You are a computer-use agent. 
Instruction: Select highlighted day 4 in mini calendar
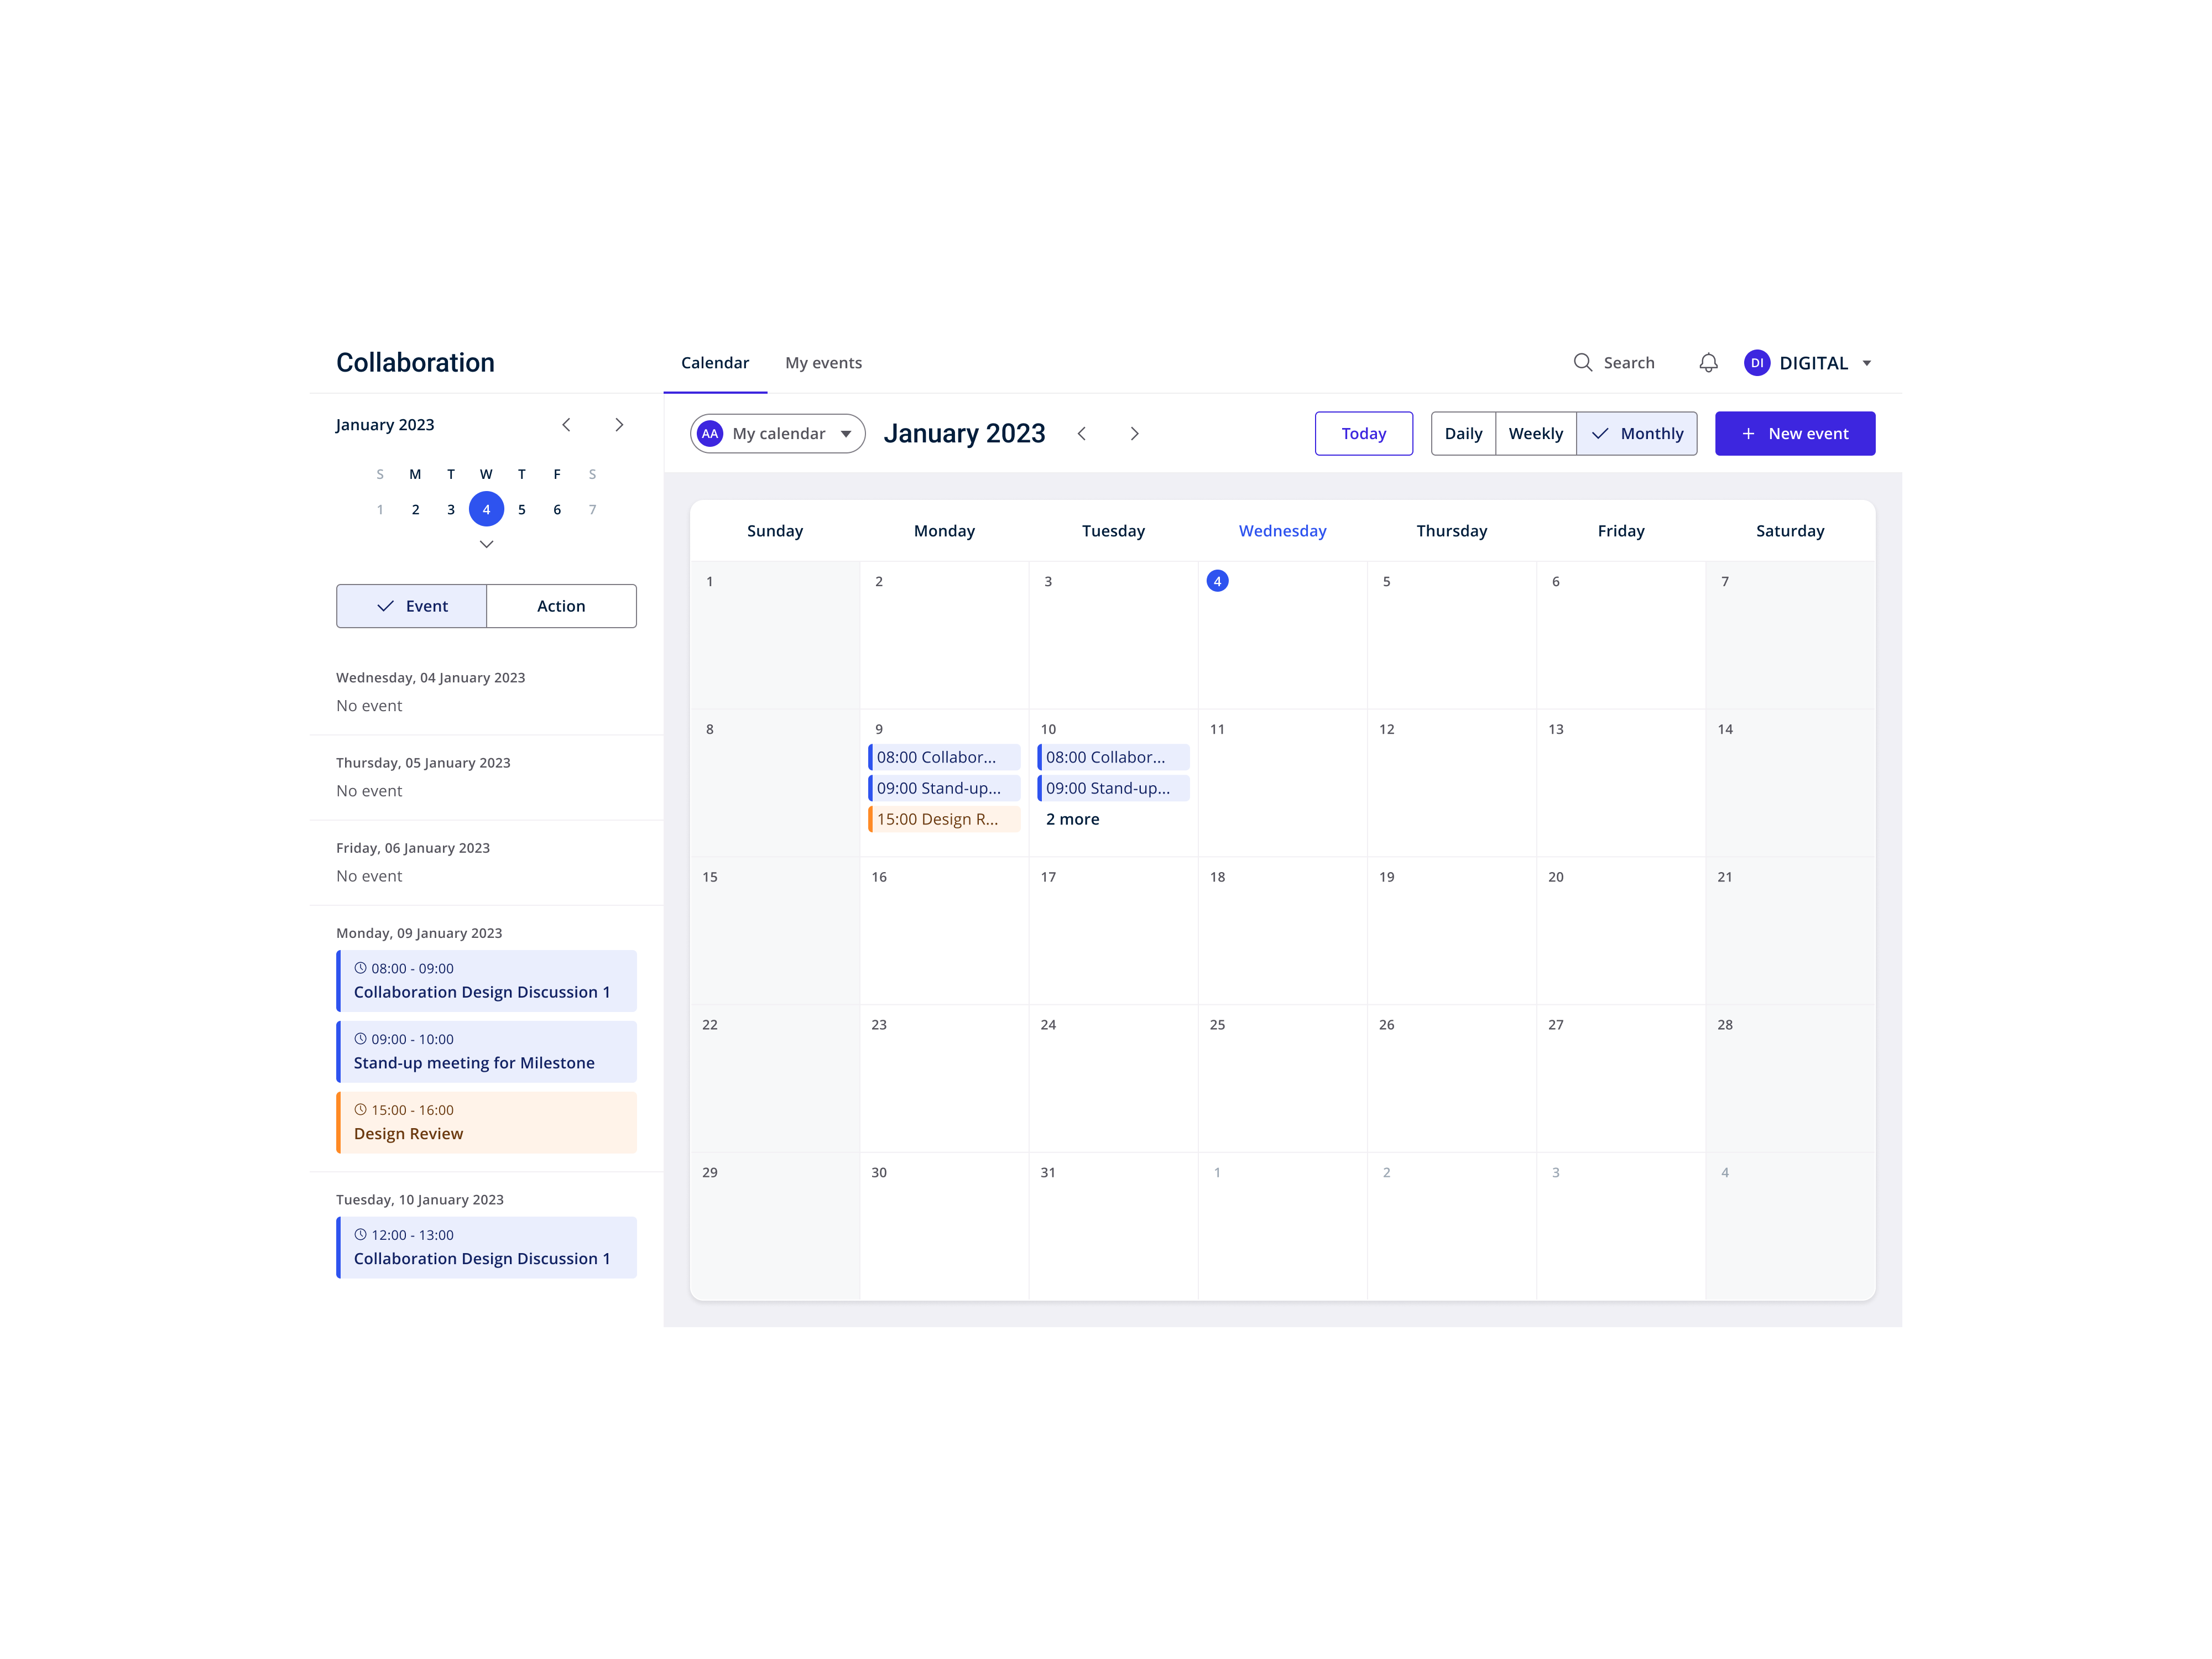click(486, 509)
